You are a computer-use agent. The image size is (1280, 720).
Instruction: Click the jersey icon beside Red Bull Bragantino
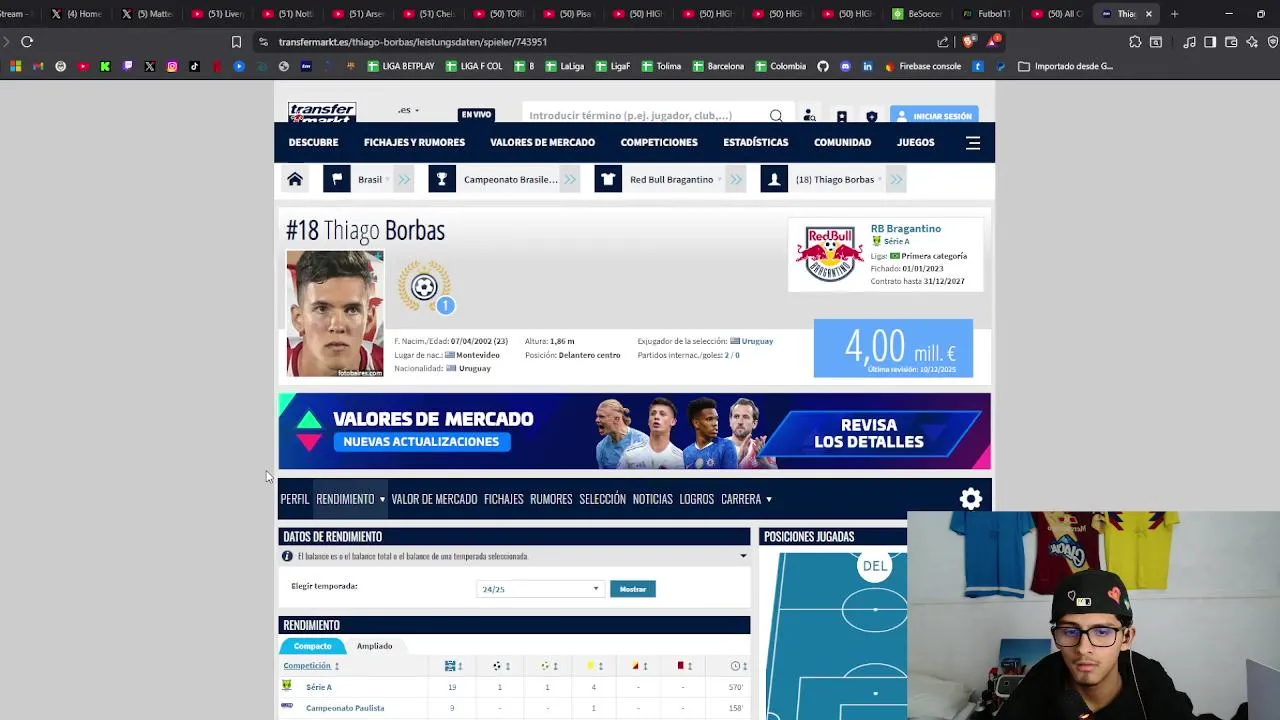click(608, 179)
